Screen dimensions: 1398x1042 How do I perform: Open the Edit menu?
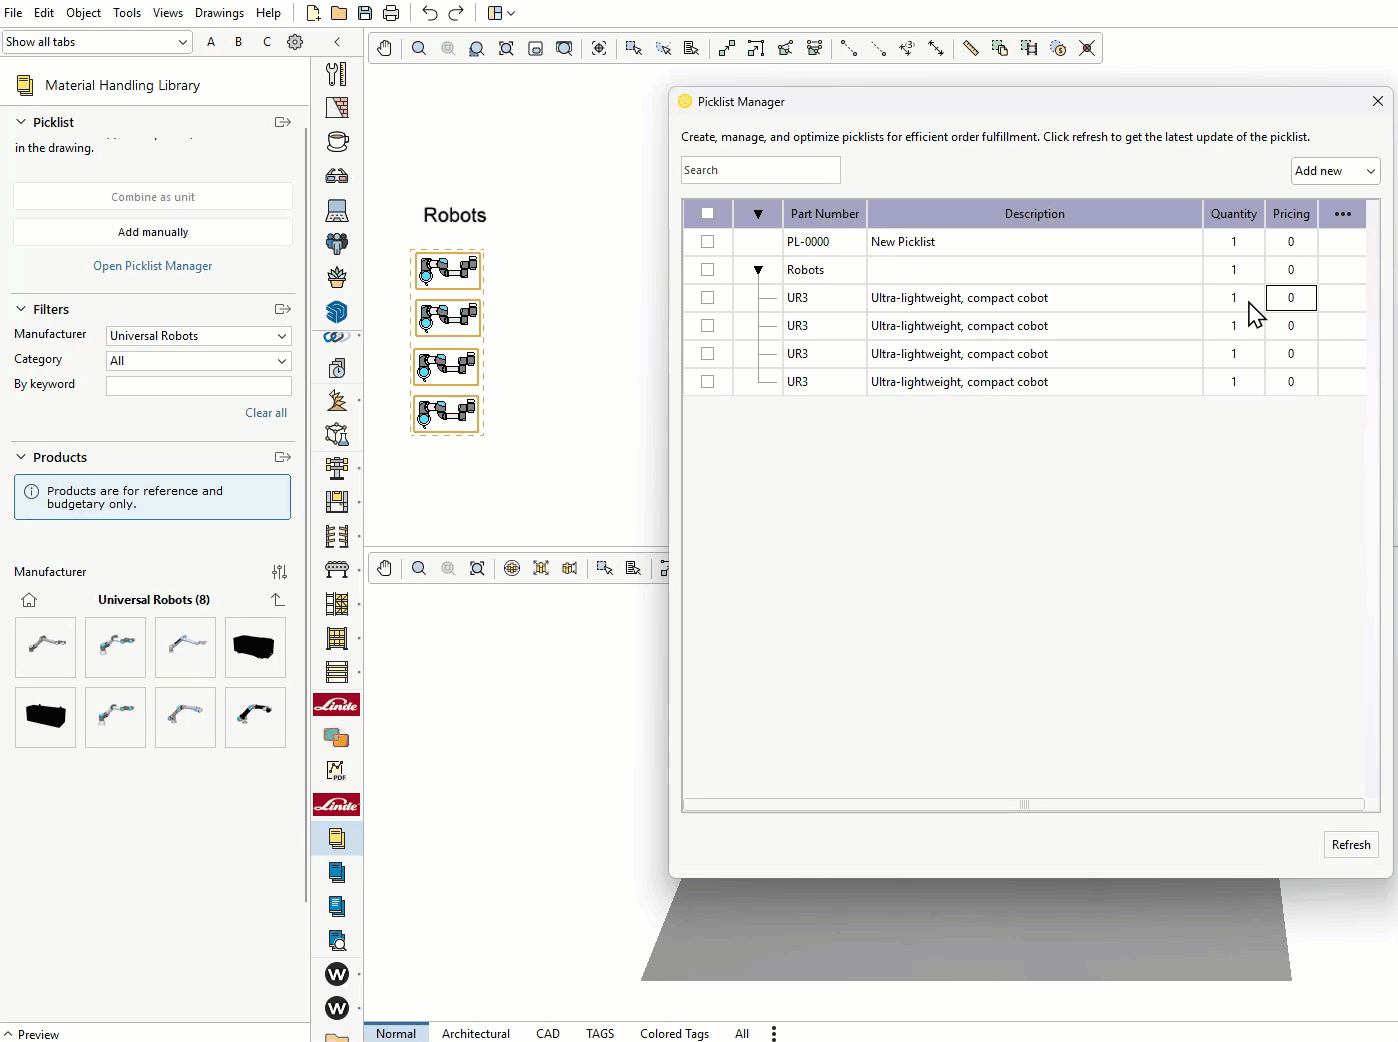(44, 13)
